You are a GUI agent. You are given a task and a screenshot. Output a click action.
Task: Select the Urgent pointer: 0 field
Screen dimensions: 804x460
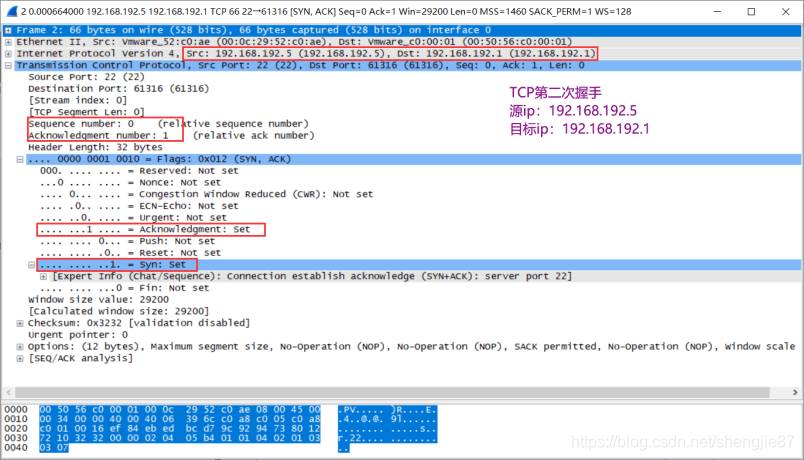75,334
